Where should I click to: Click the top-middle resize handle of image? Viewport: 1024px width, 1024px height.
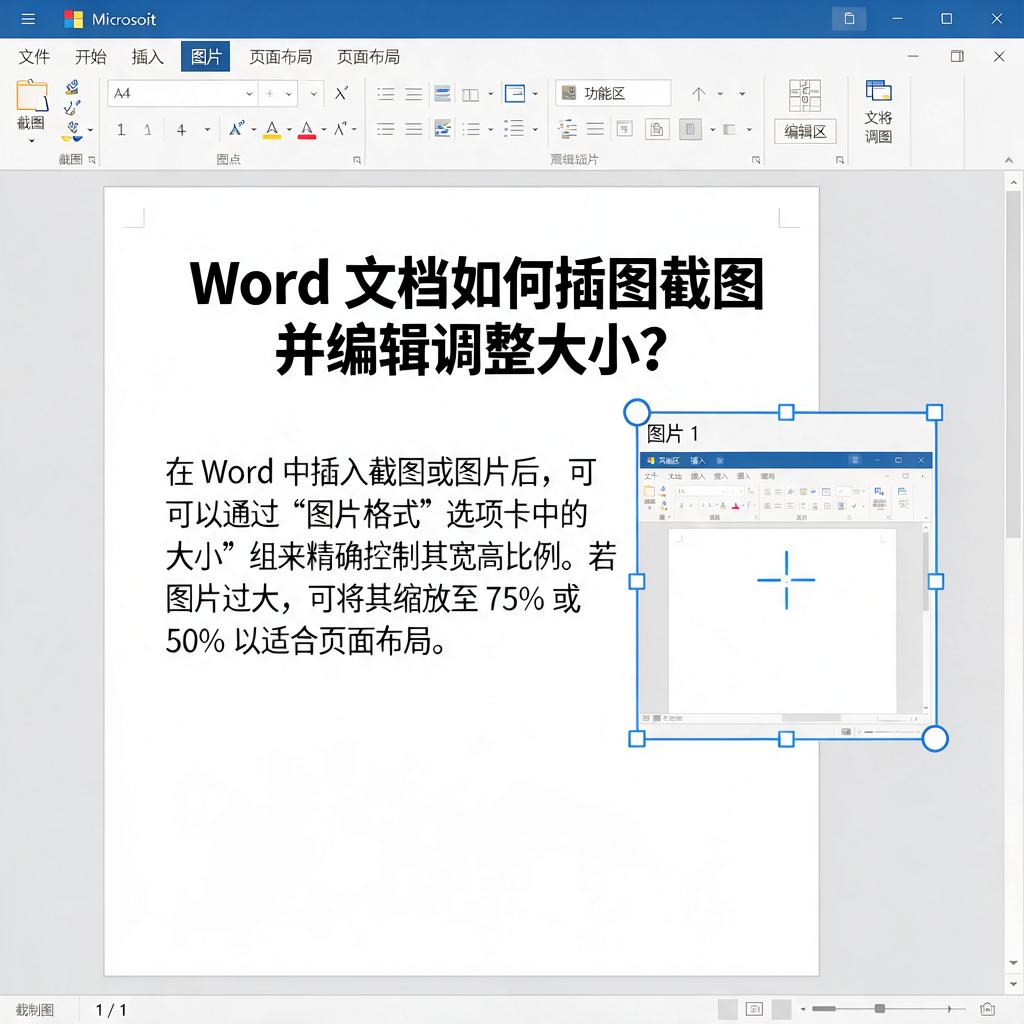point(786,412)
